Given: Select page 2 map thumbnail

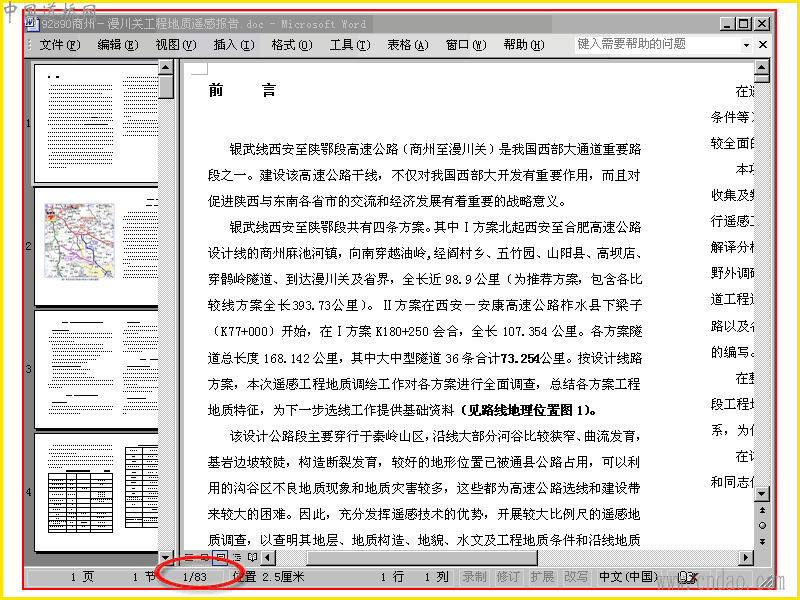Looking at the screenshot, I should click(x=96, y=246).
